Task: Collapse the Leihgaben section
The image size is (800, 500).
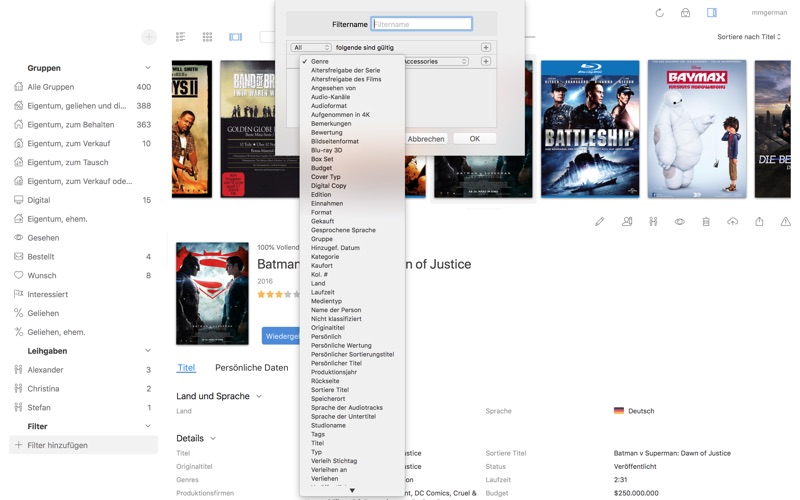Action: point(147,351)
